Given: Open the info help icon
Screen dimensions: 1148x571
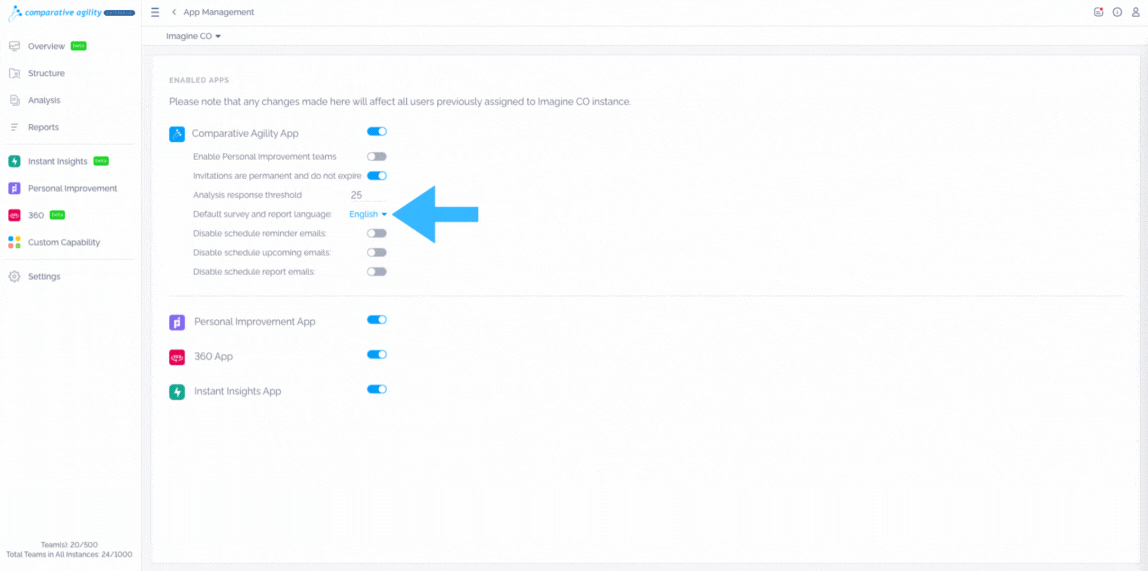Looking at the screenshot, I should pos(1117,12).
